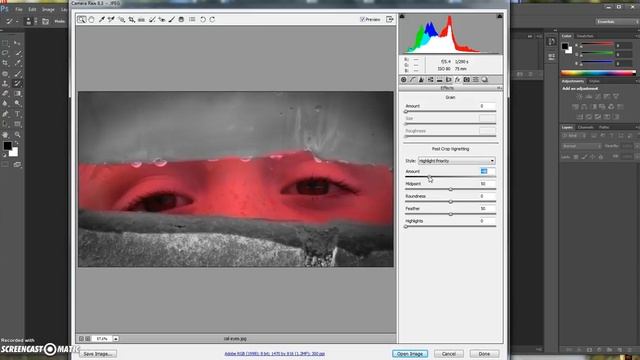Open the Layers blend mode Normal dropdown
The height and width of the screenshot is (360, 640).
tap(581, 146)
